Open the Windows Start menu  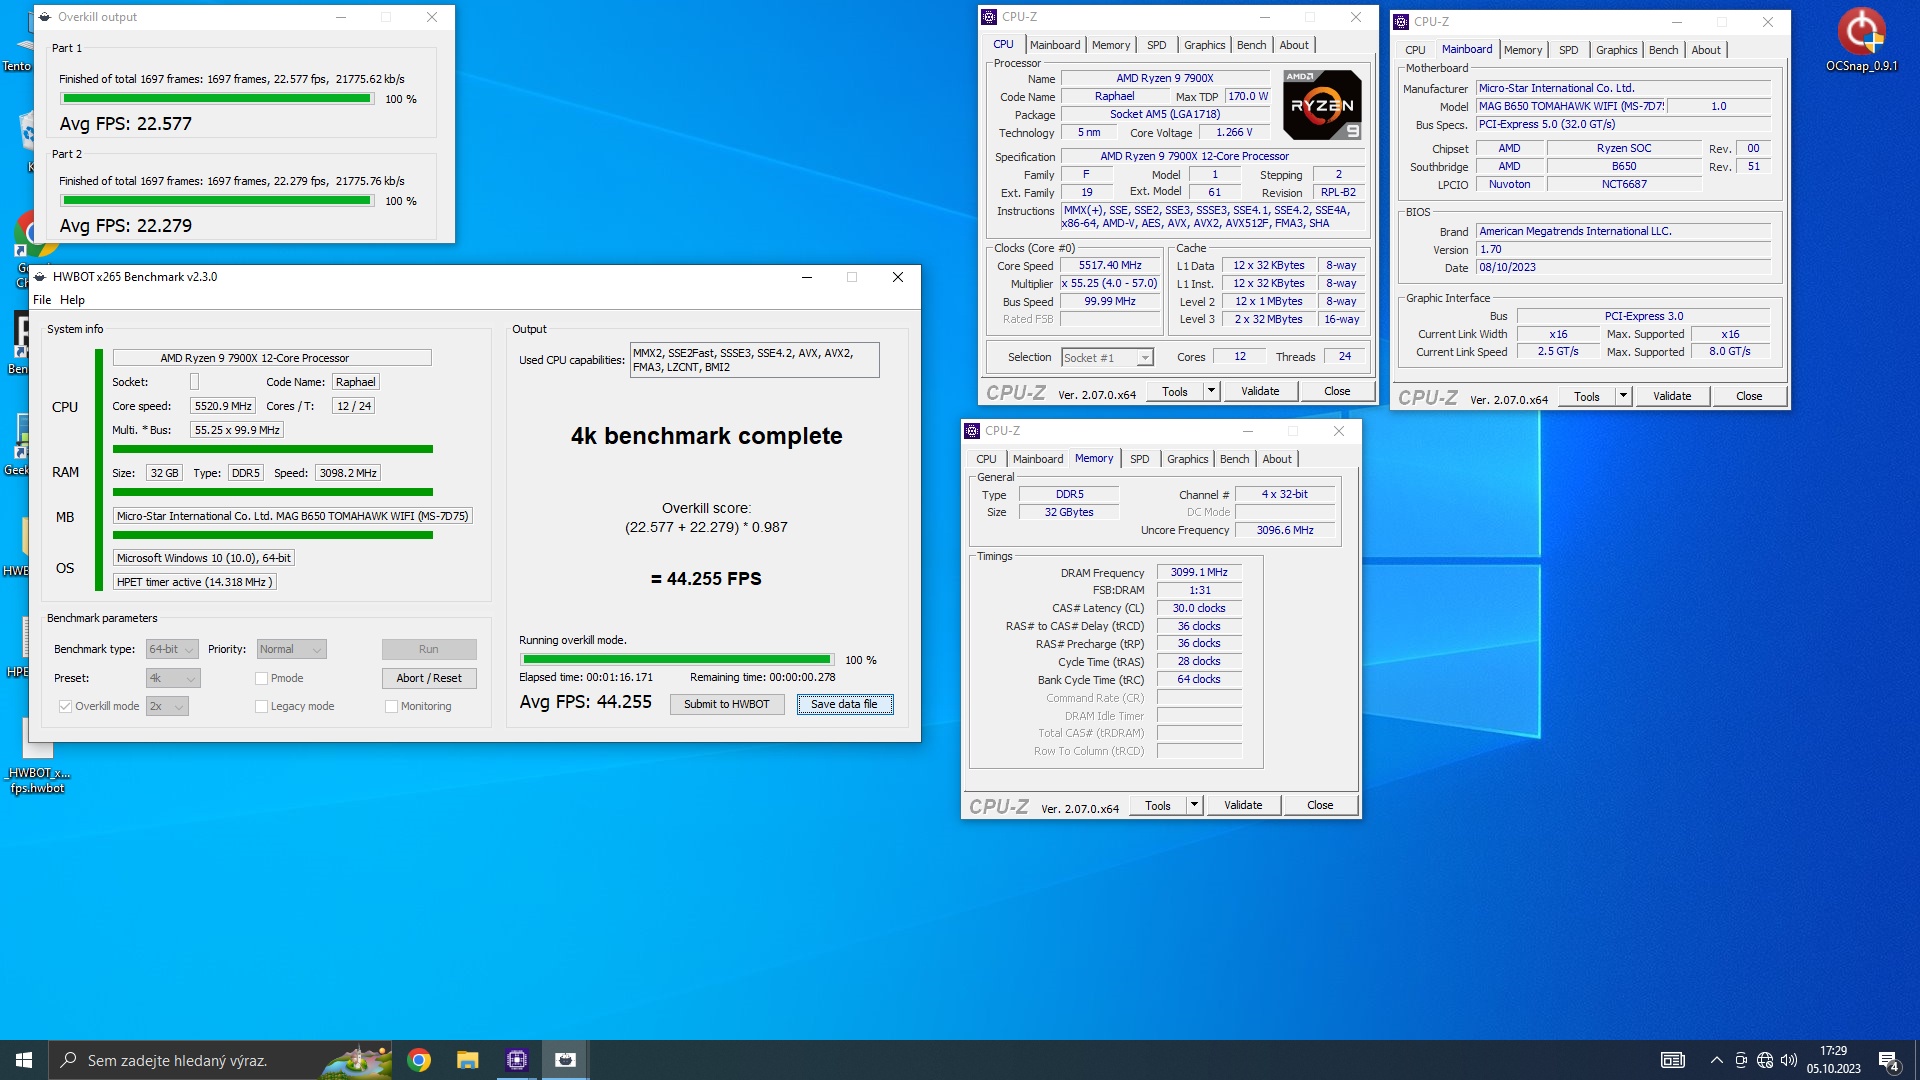point(24,1060)
